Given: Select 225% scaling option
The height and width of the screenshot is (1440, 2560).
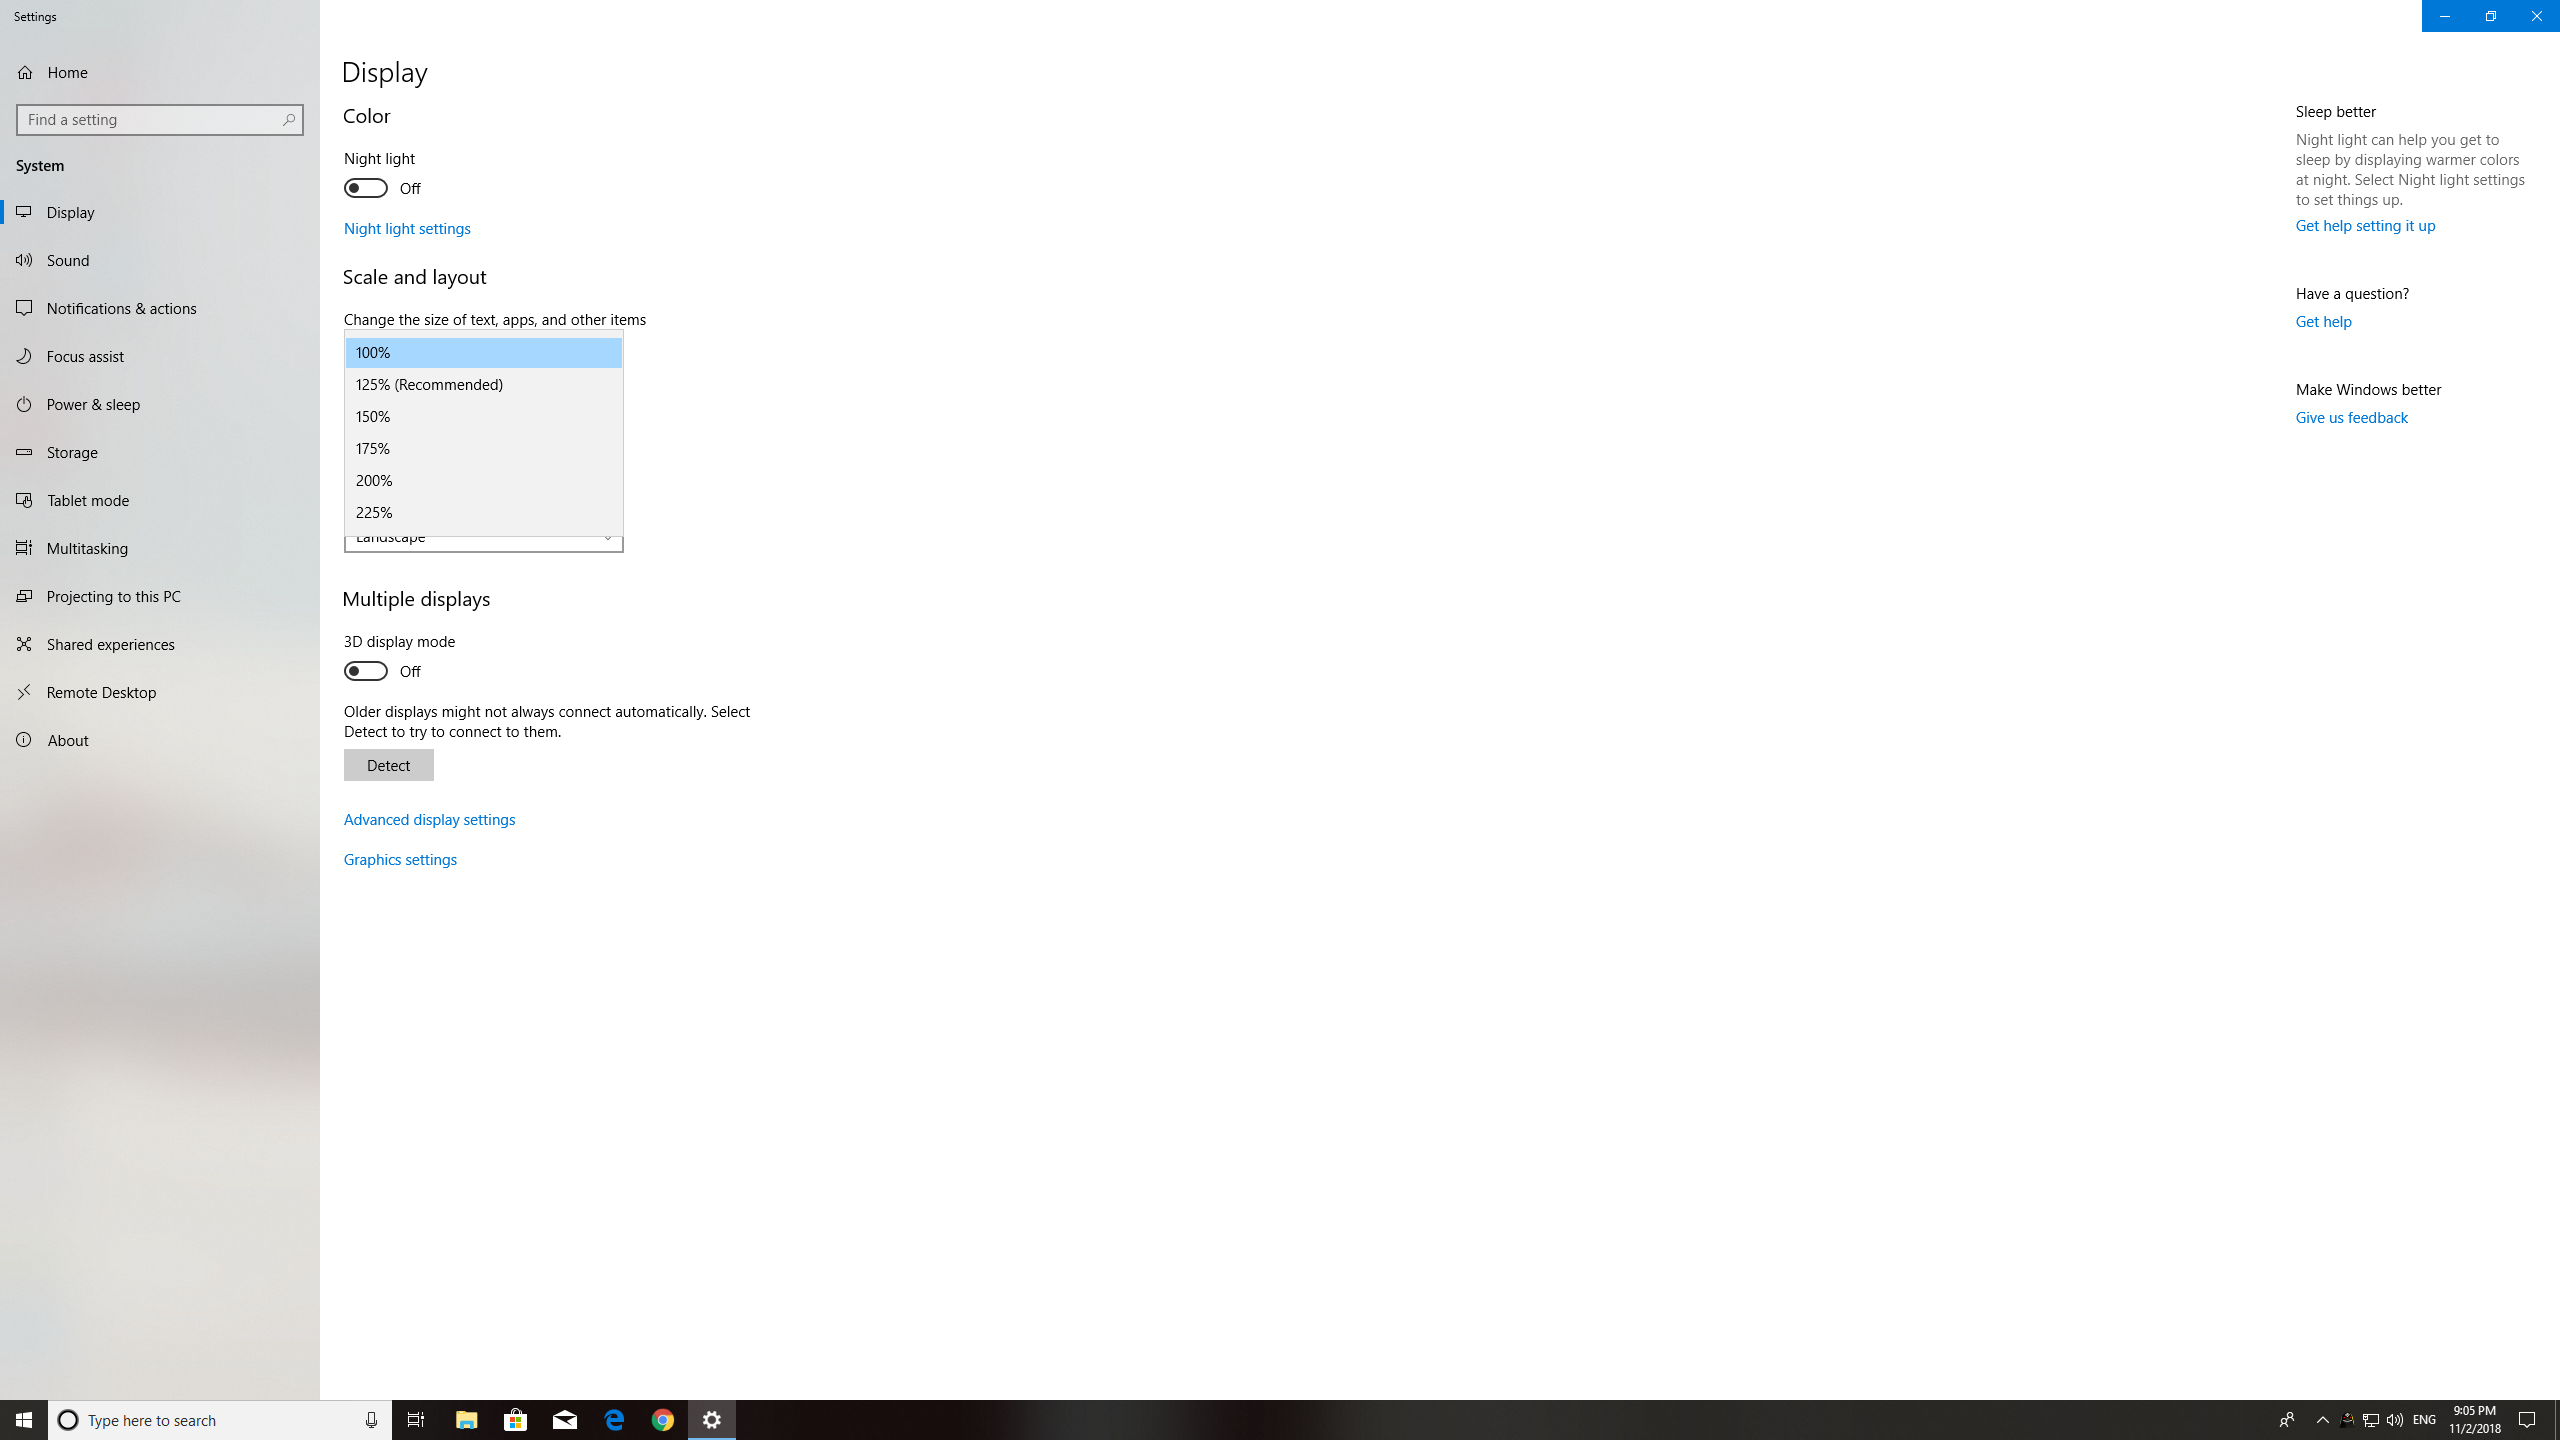Looking at the screenshot, I should coord(484,513).
